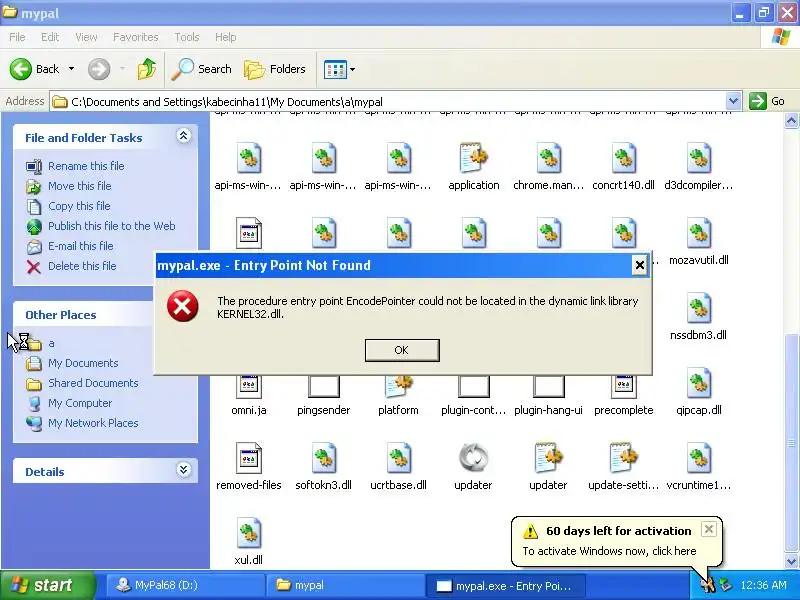Open the Tools menu
Image resolution: width=800 pixels, height=600 pixels.
[187, 37]
